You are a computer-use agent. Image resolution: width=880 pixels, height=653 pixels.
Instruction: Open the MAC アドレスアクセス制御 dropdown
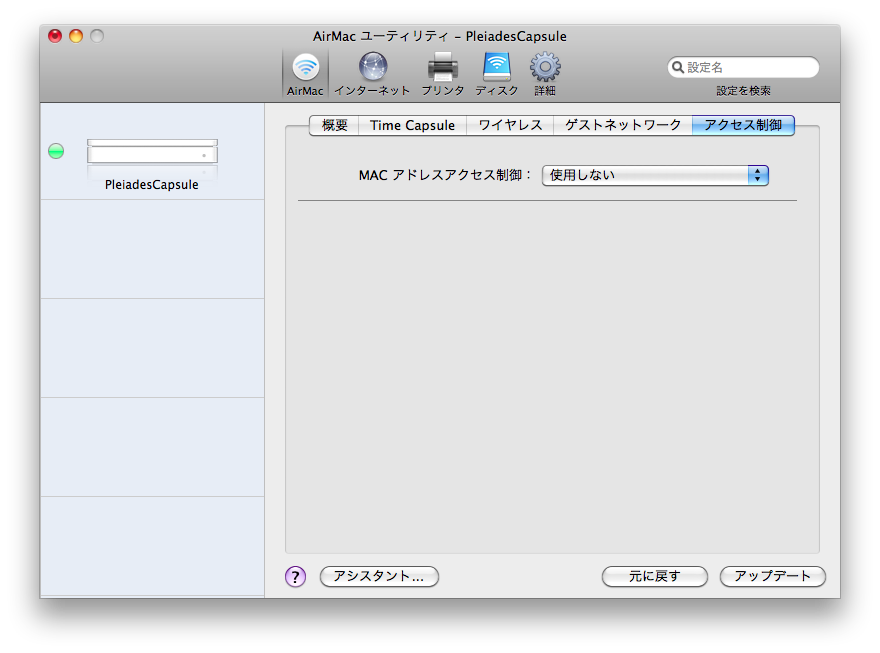point(655,175)
